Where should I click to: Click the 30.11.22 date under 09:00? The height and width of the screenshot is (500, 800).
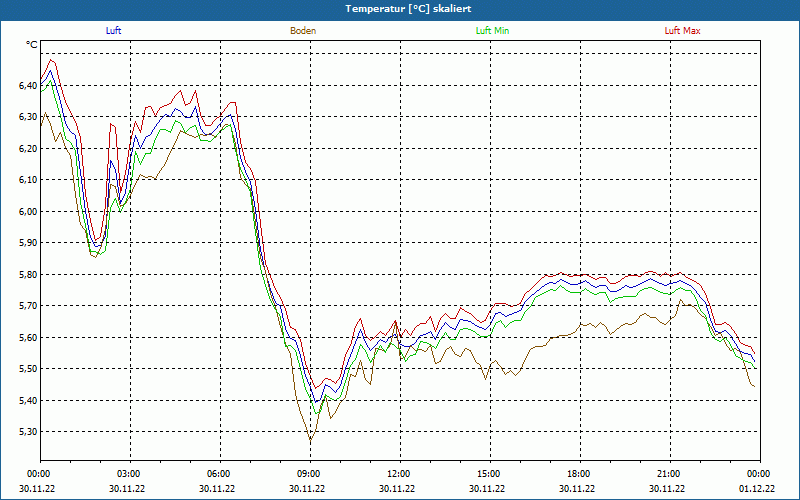307,489
